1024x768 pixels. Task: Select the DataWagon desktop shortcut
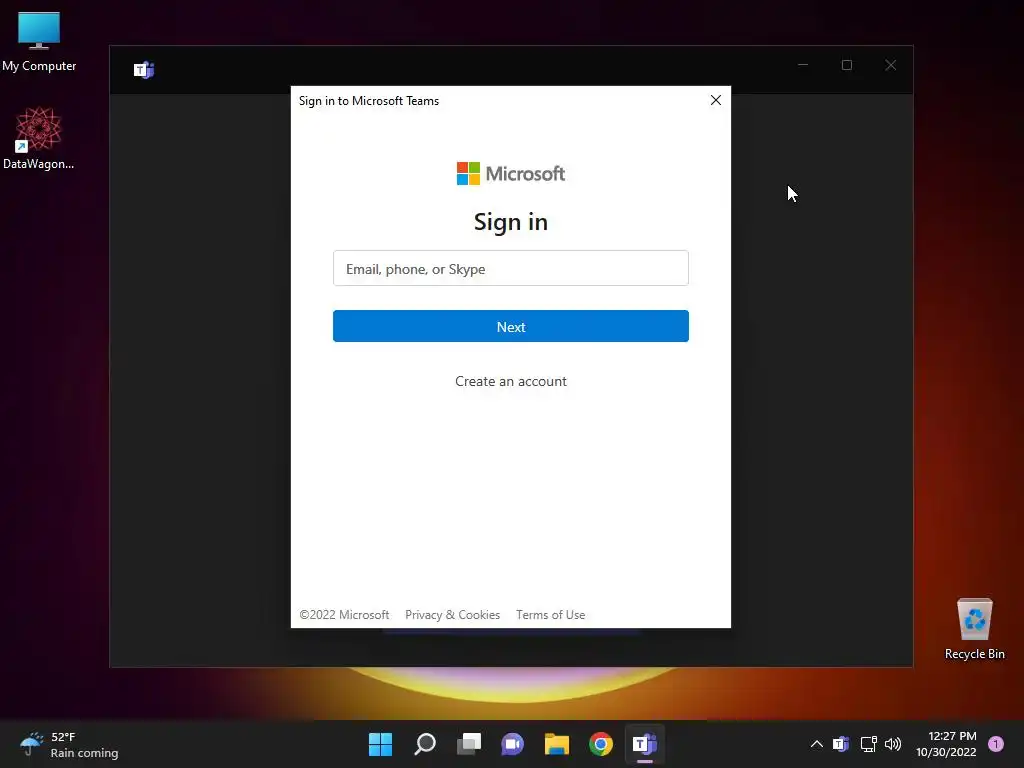coord(39,138)
